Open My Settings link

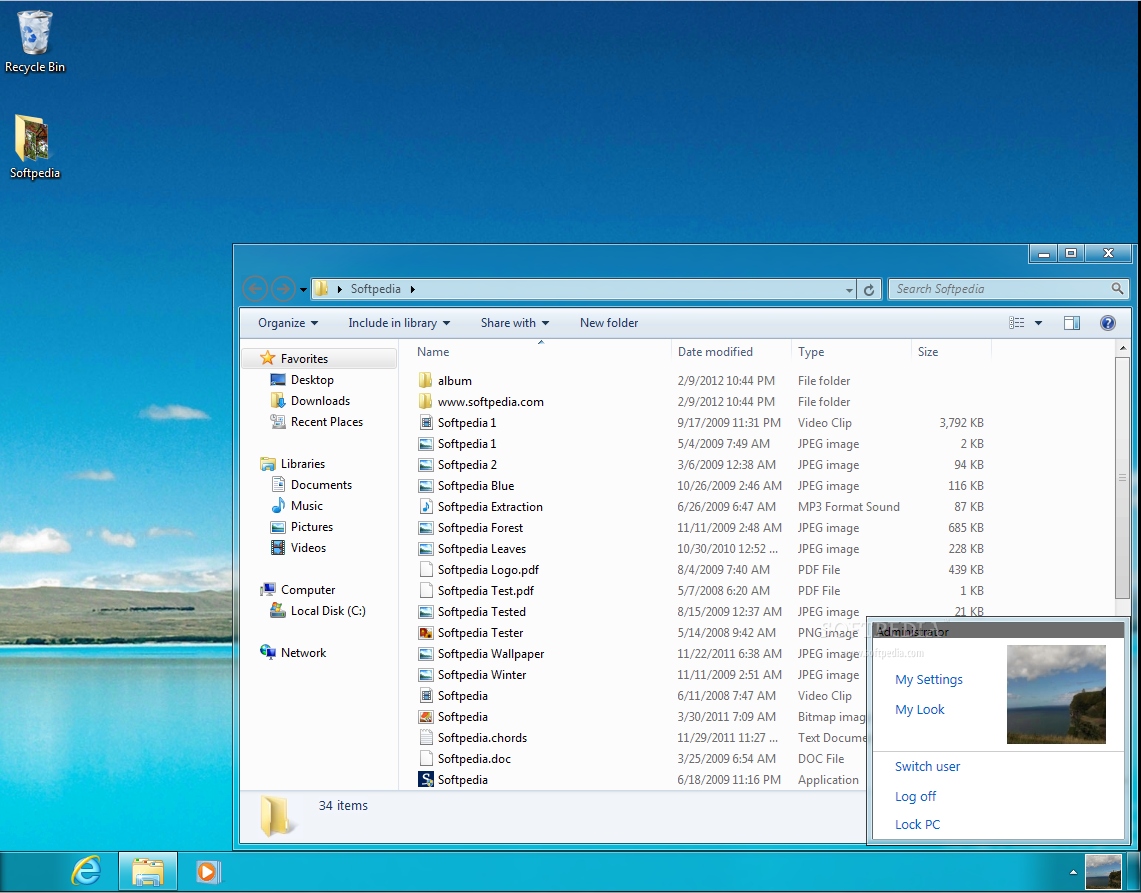pyautogui.click(x=929, y=680)
